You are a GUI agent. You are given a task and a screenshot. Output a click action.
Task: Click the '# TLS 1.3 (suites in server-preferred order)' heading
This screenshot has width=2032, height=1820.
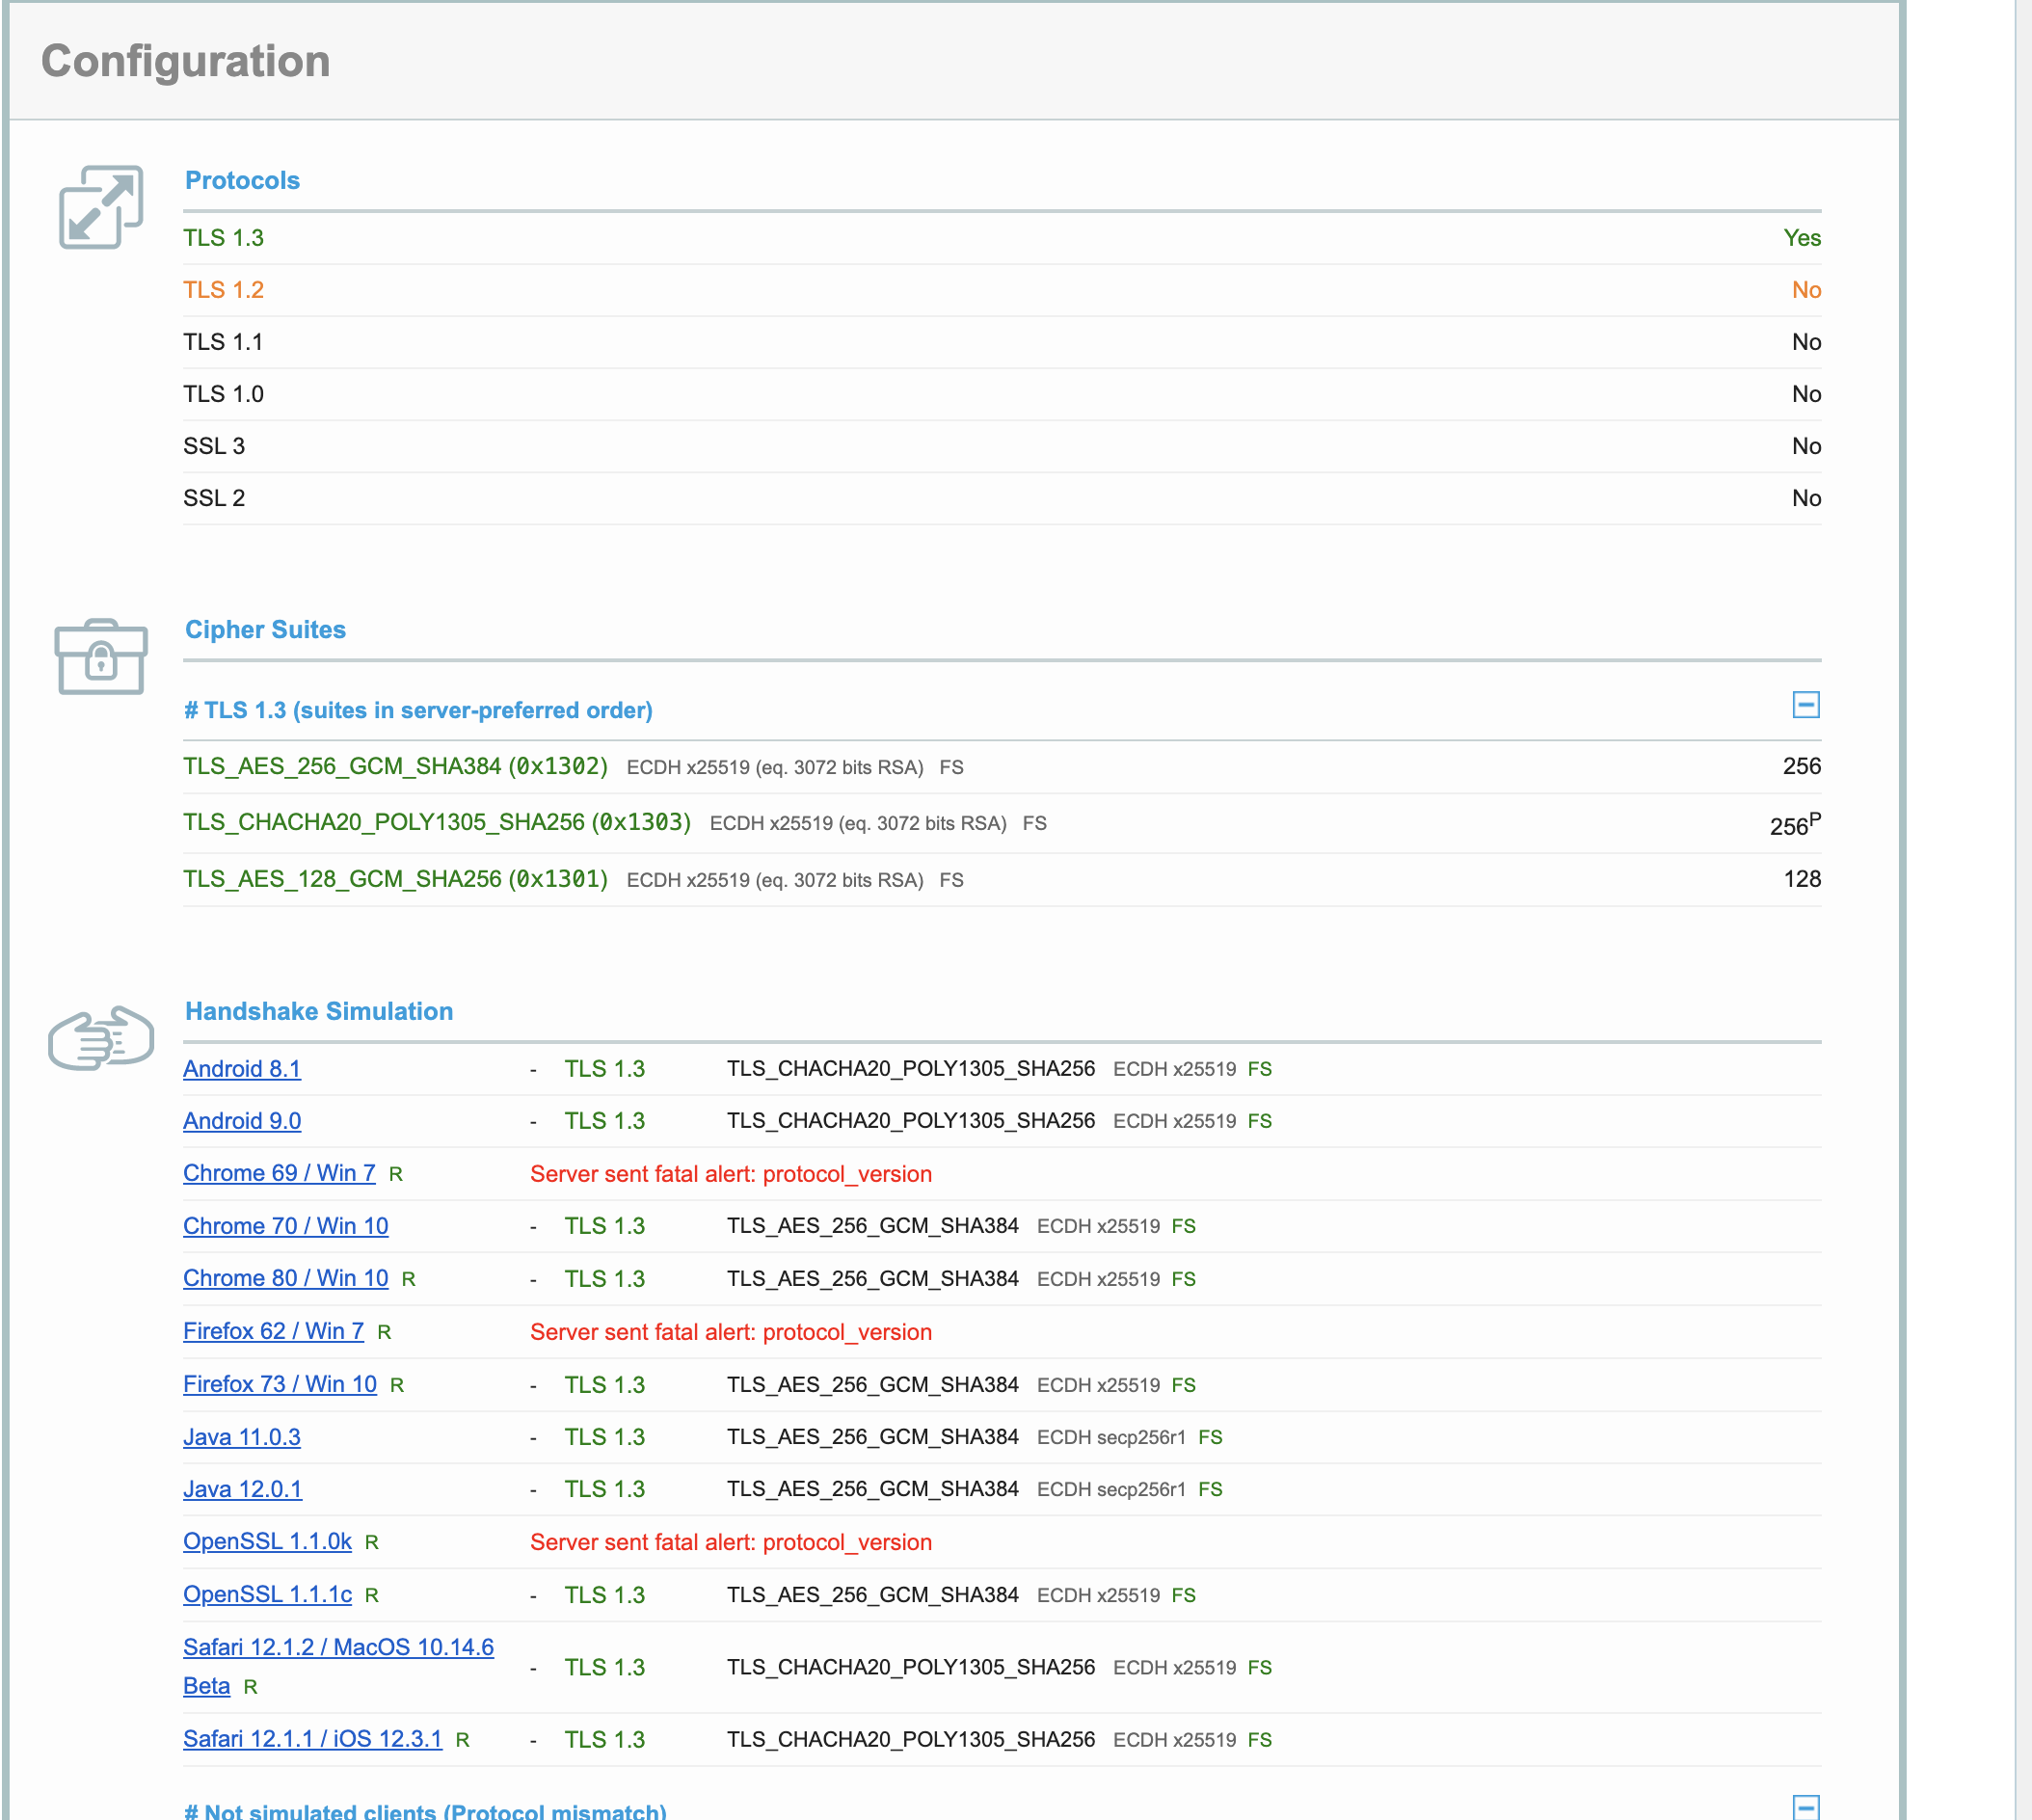[x=418, y=710]
